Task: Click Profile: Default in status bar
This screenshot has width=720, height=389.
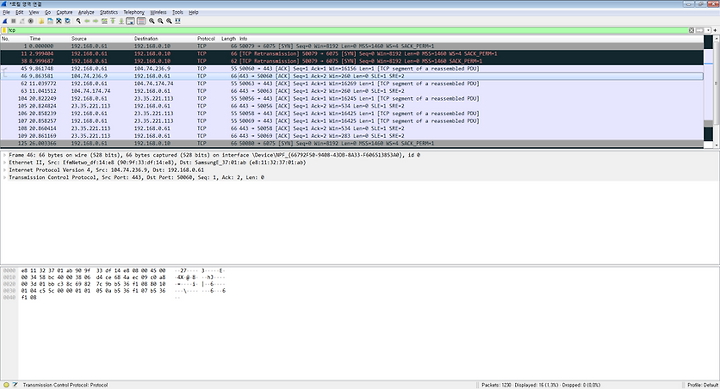Action: (x=703, y=385)
